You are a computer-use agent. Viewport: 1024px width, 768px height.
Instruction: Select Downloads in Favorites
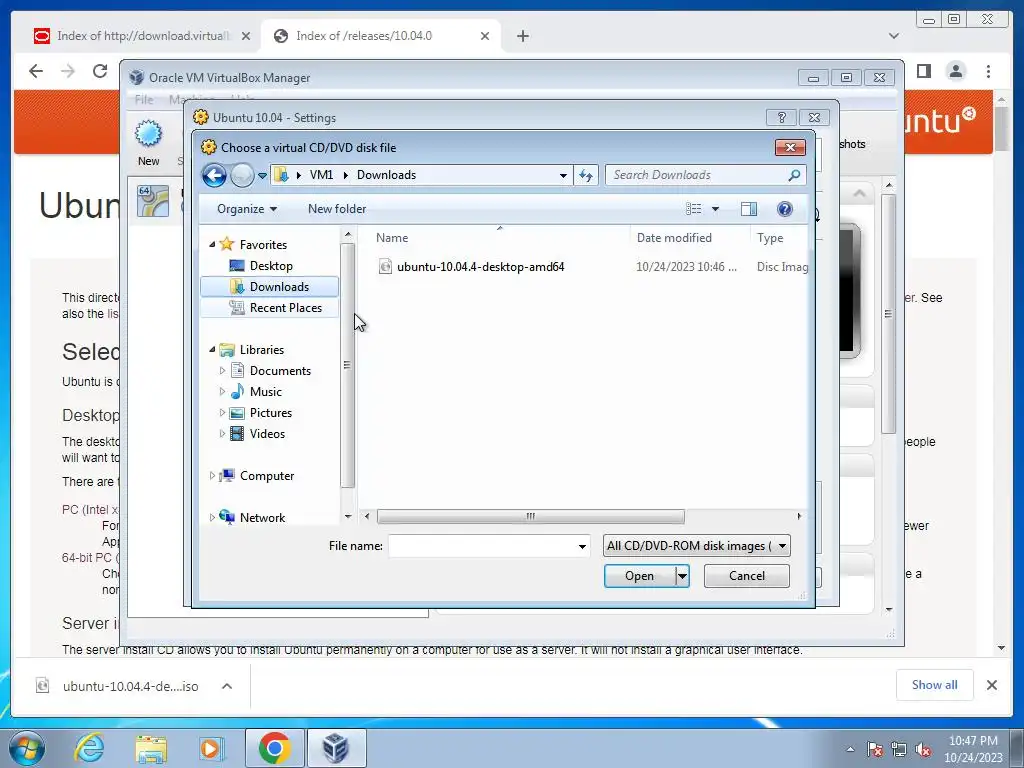270,287
